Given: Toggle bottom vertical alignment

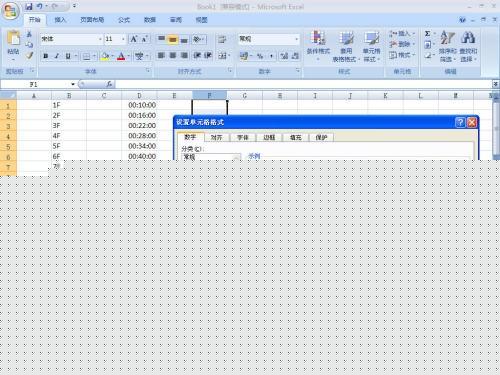Looking at the screenshot, I should [184, 39].
